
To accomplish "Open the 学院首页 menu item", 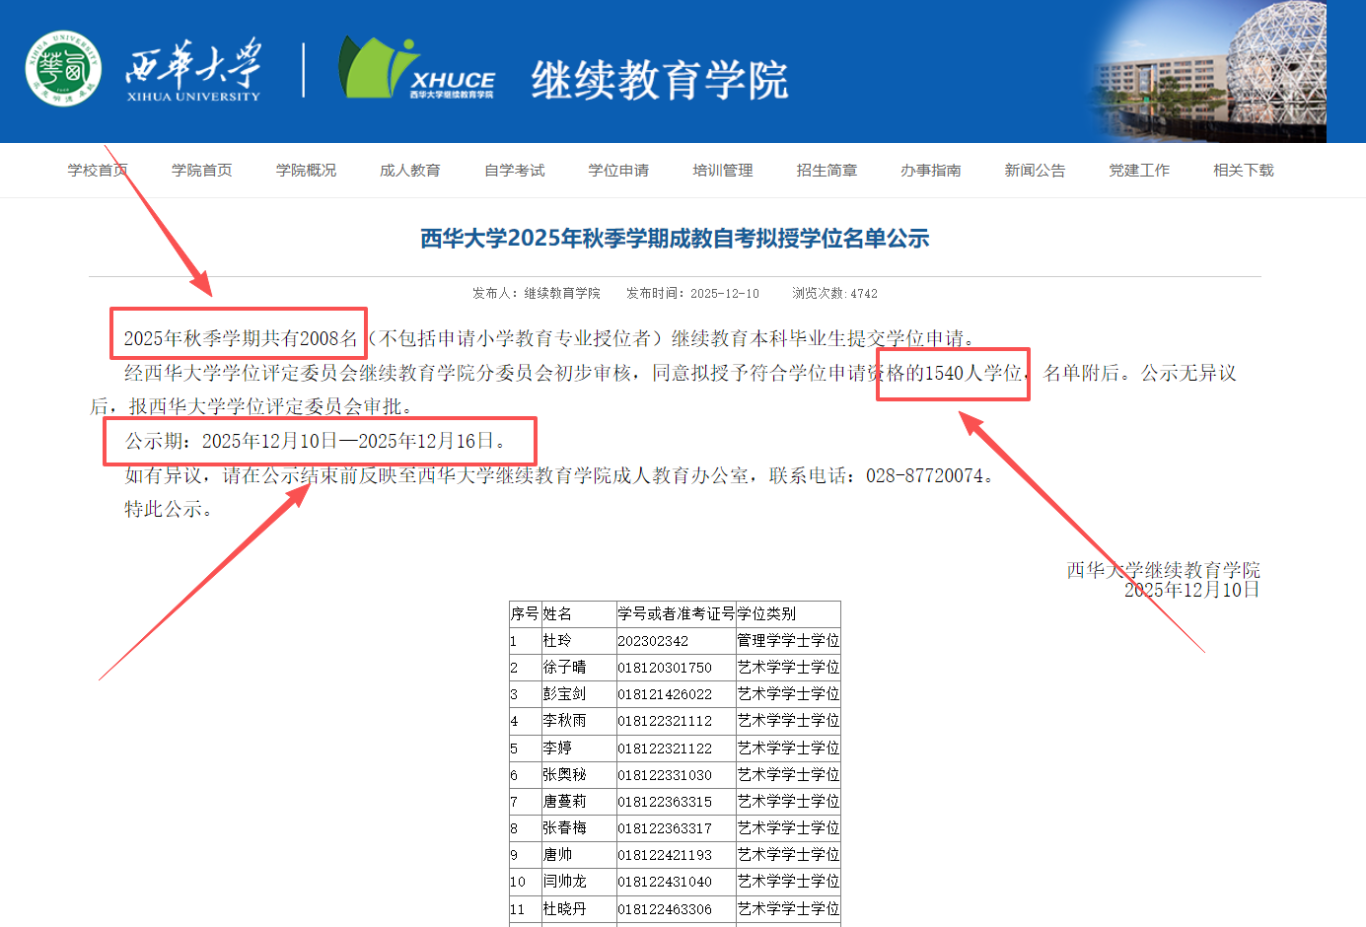I will 201,170.
